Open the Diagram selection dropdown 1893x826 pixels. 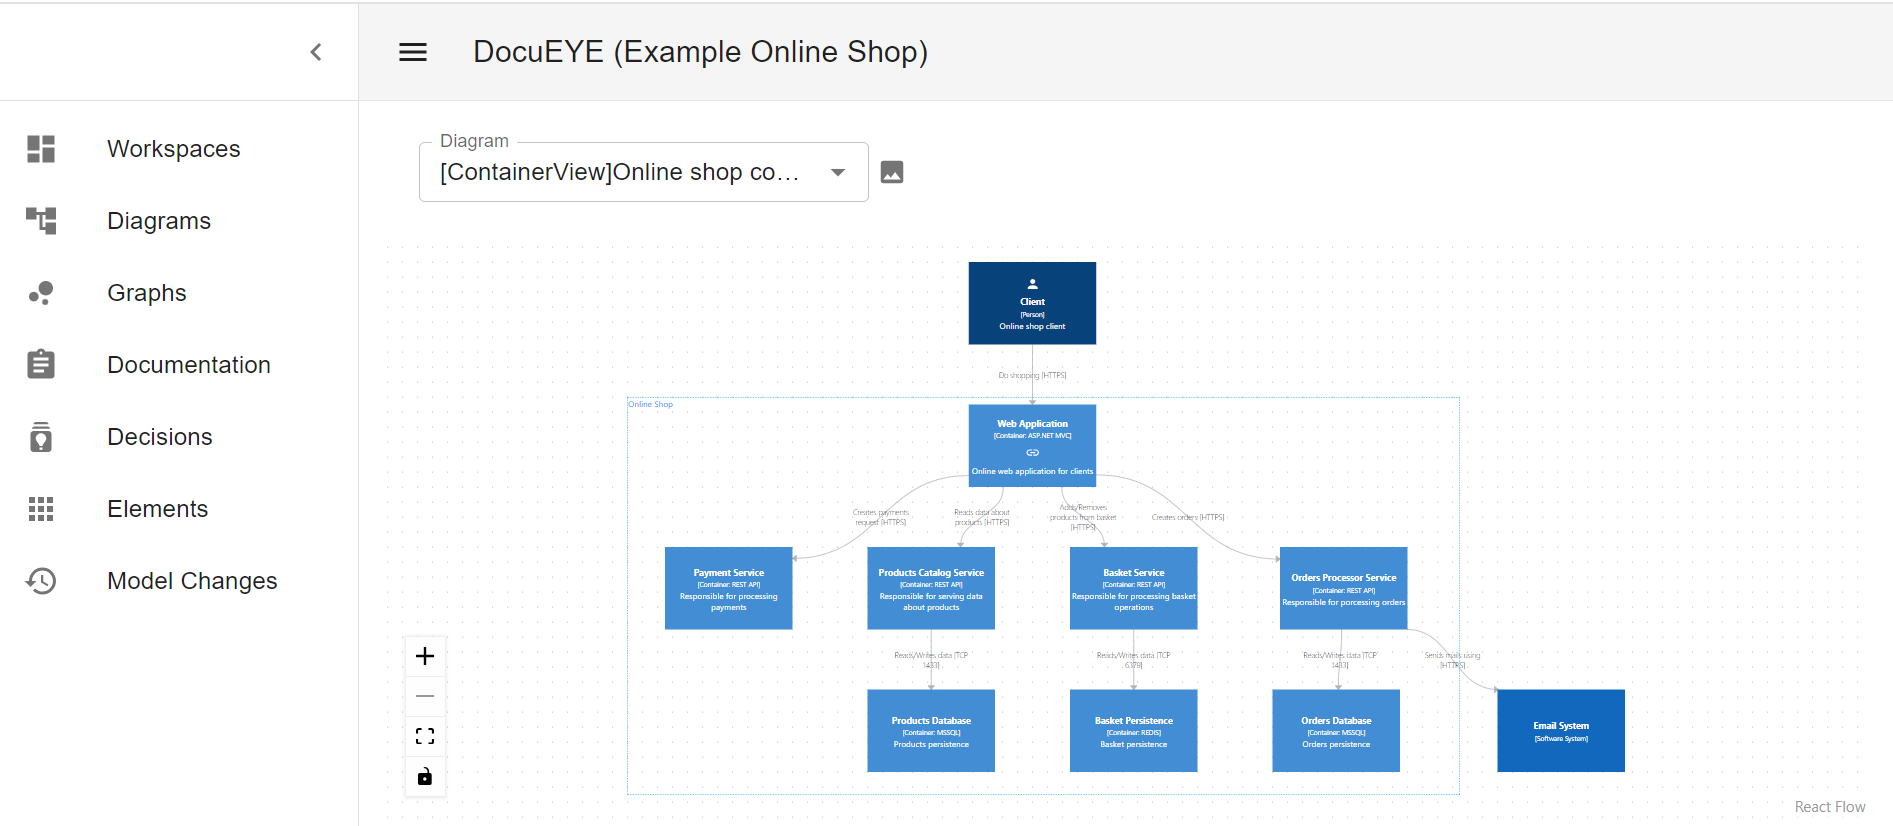click(x=643, y=172)
